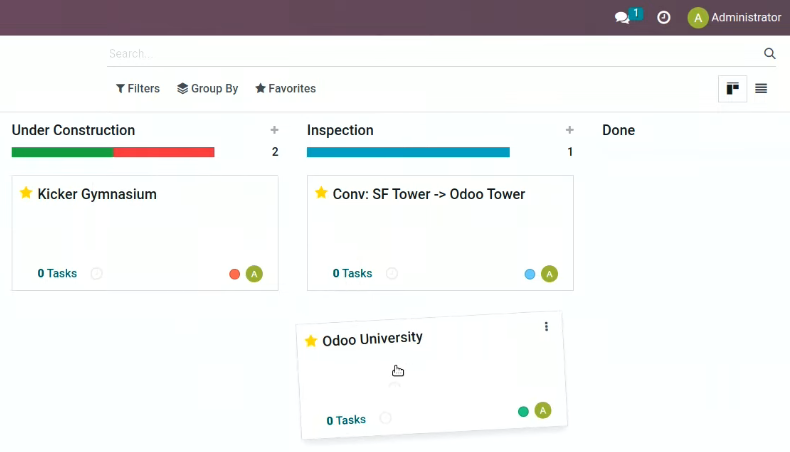Unstar the Odoo University project
The height and width of the screenshot is (452, 790).
(311, 341)
